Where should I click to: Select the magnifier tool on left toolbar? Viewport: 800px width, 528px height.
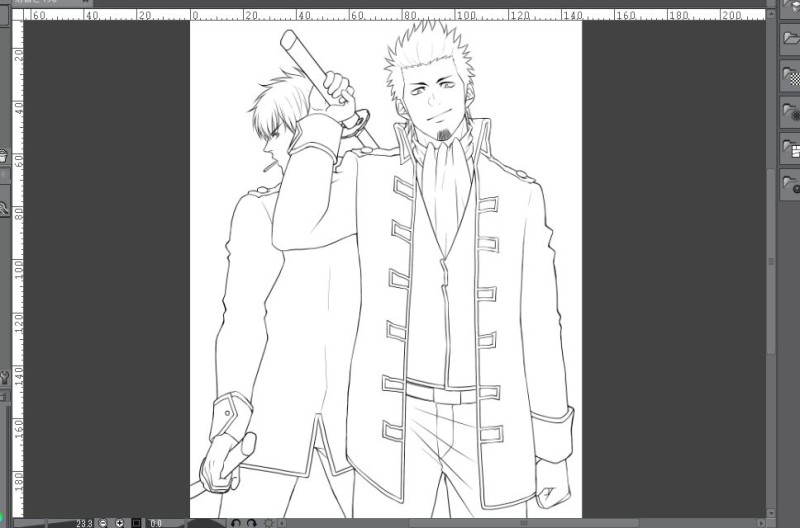pyautogui.click(x=3, y=208)
